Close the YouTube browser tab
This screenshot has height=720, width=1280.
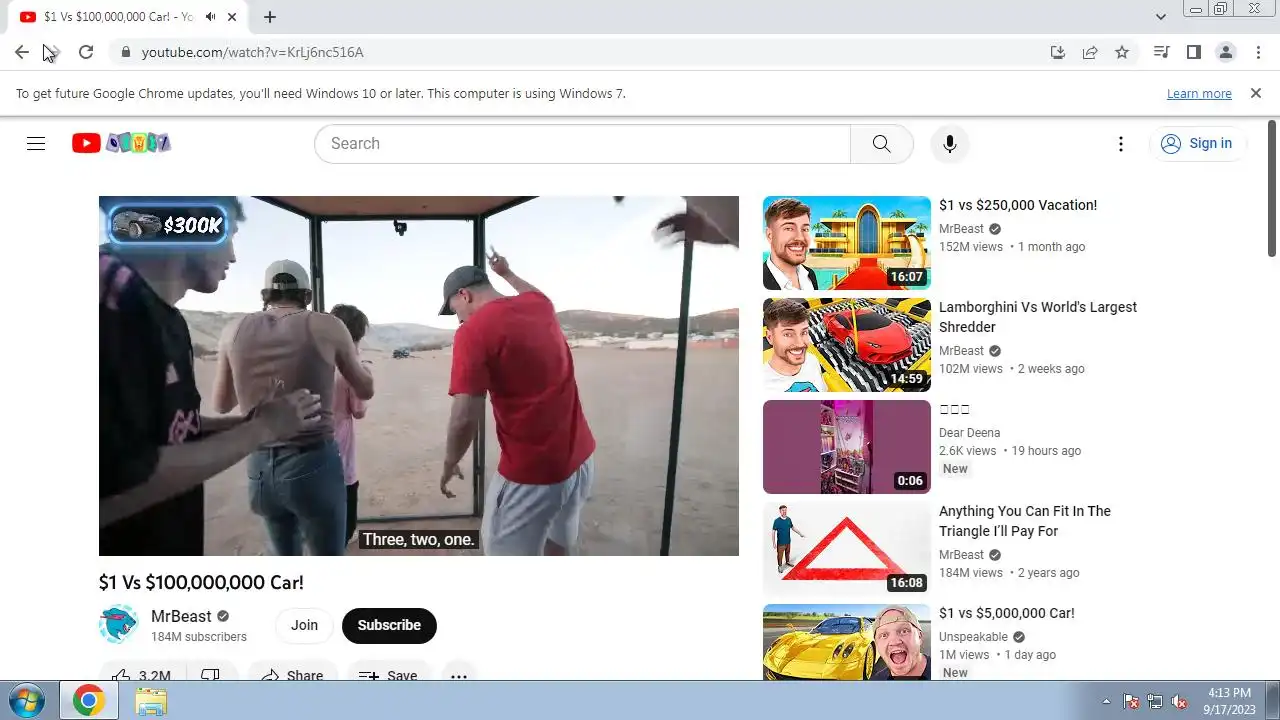[233, 17]
